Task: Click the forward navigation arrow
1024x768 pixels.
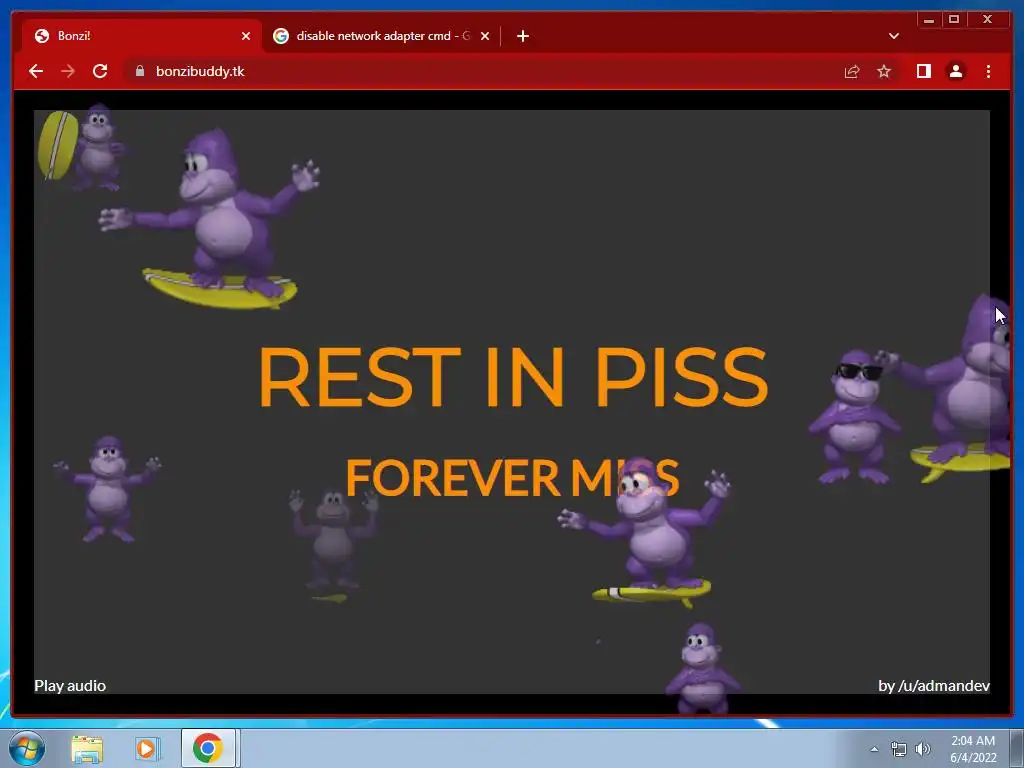Action: 68,71
